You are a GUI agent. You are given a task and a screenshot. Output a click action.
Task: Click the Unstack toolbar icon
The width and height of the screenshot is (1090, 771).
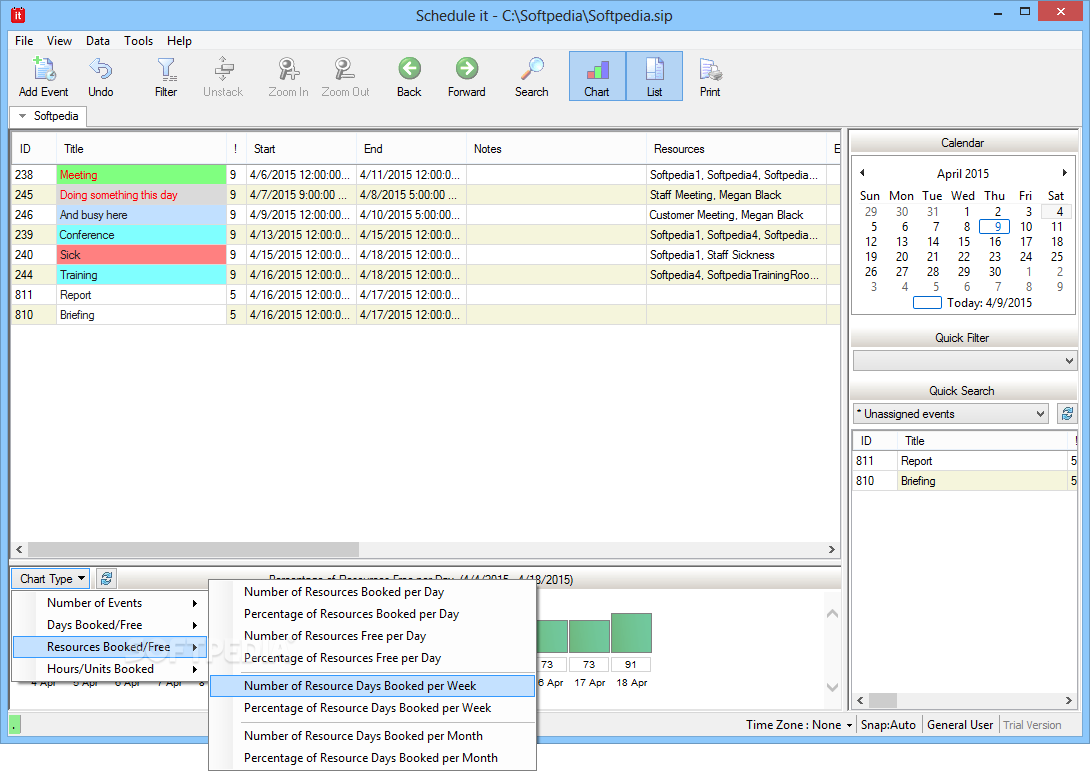[x=223, y=76]
